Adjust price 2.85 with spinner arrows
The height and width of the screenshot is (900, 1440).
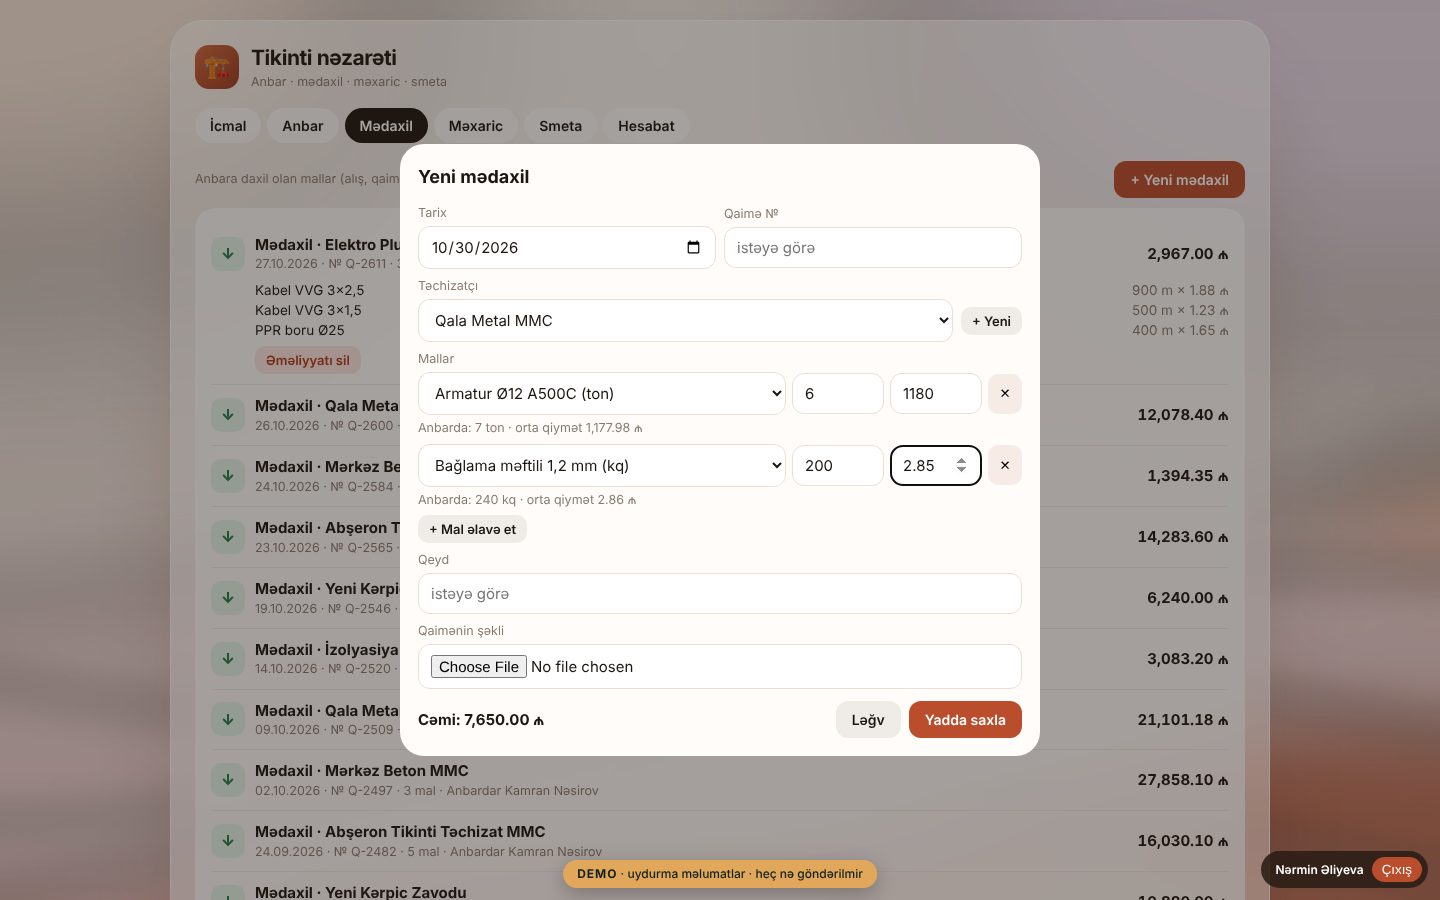pos(961,465)
